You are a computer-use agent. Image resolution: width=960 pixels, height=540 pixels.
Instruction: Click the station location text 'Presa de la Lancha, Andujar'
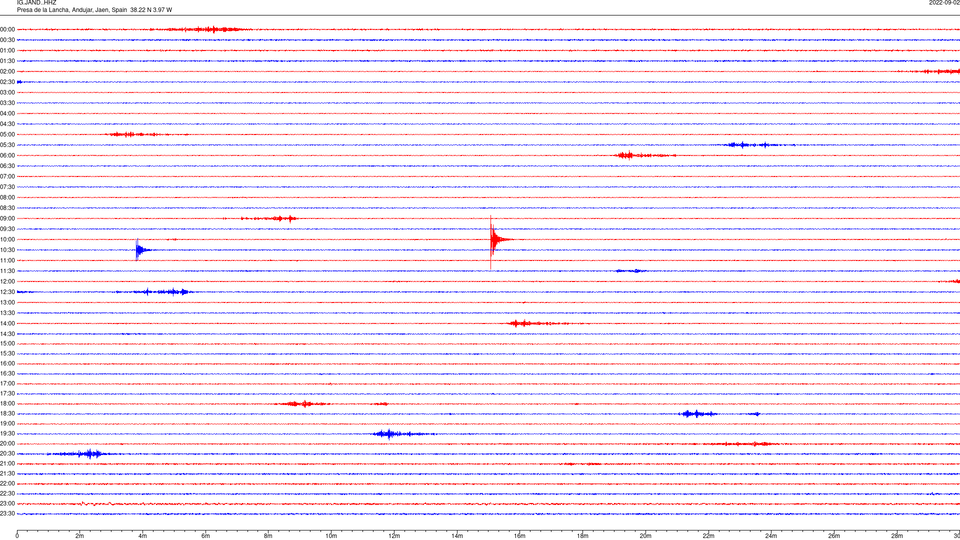(x=54, y=10)
